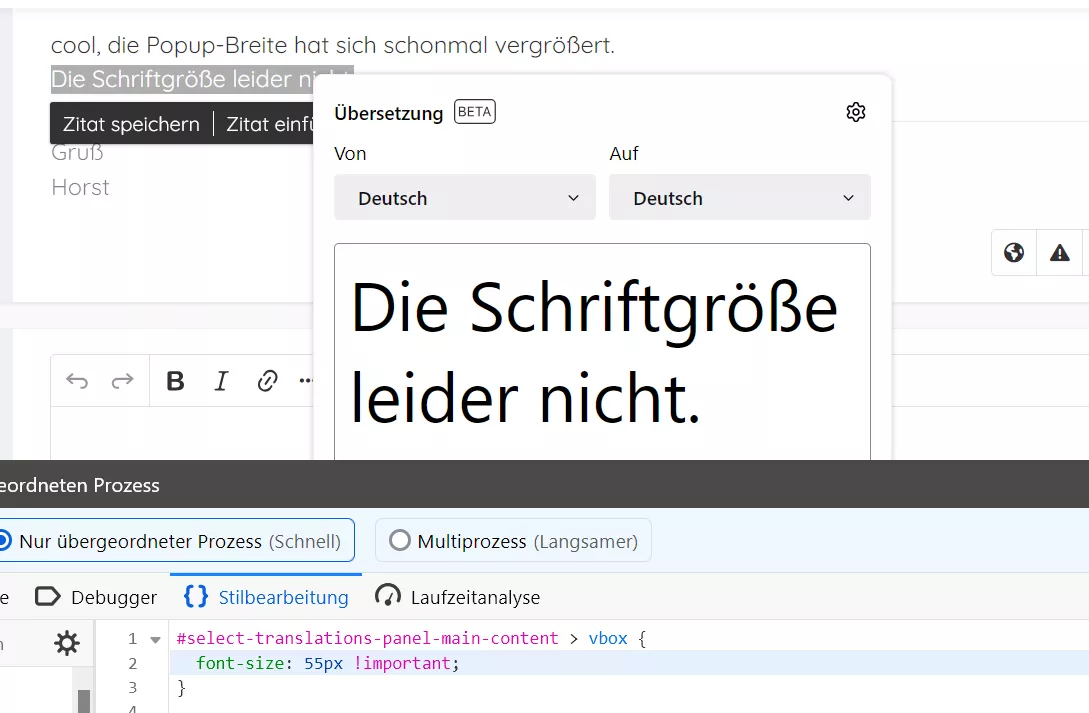Collapse CSS rule at line 1 arrow

tap(156, 639)
